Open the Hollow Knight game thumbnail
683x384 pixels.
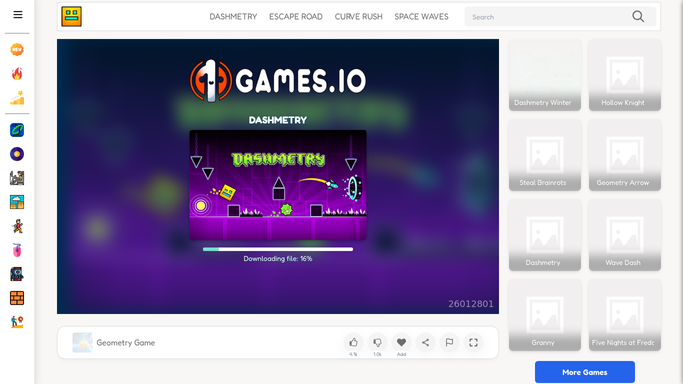tap(625, 75)
